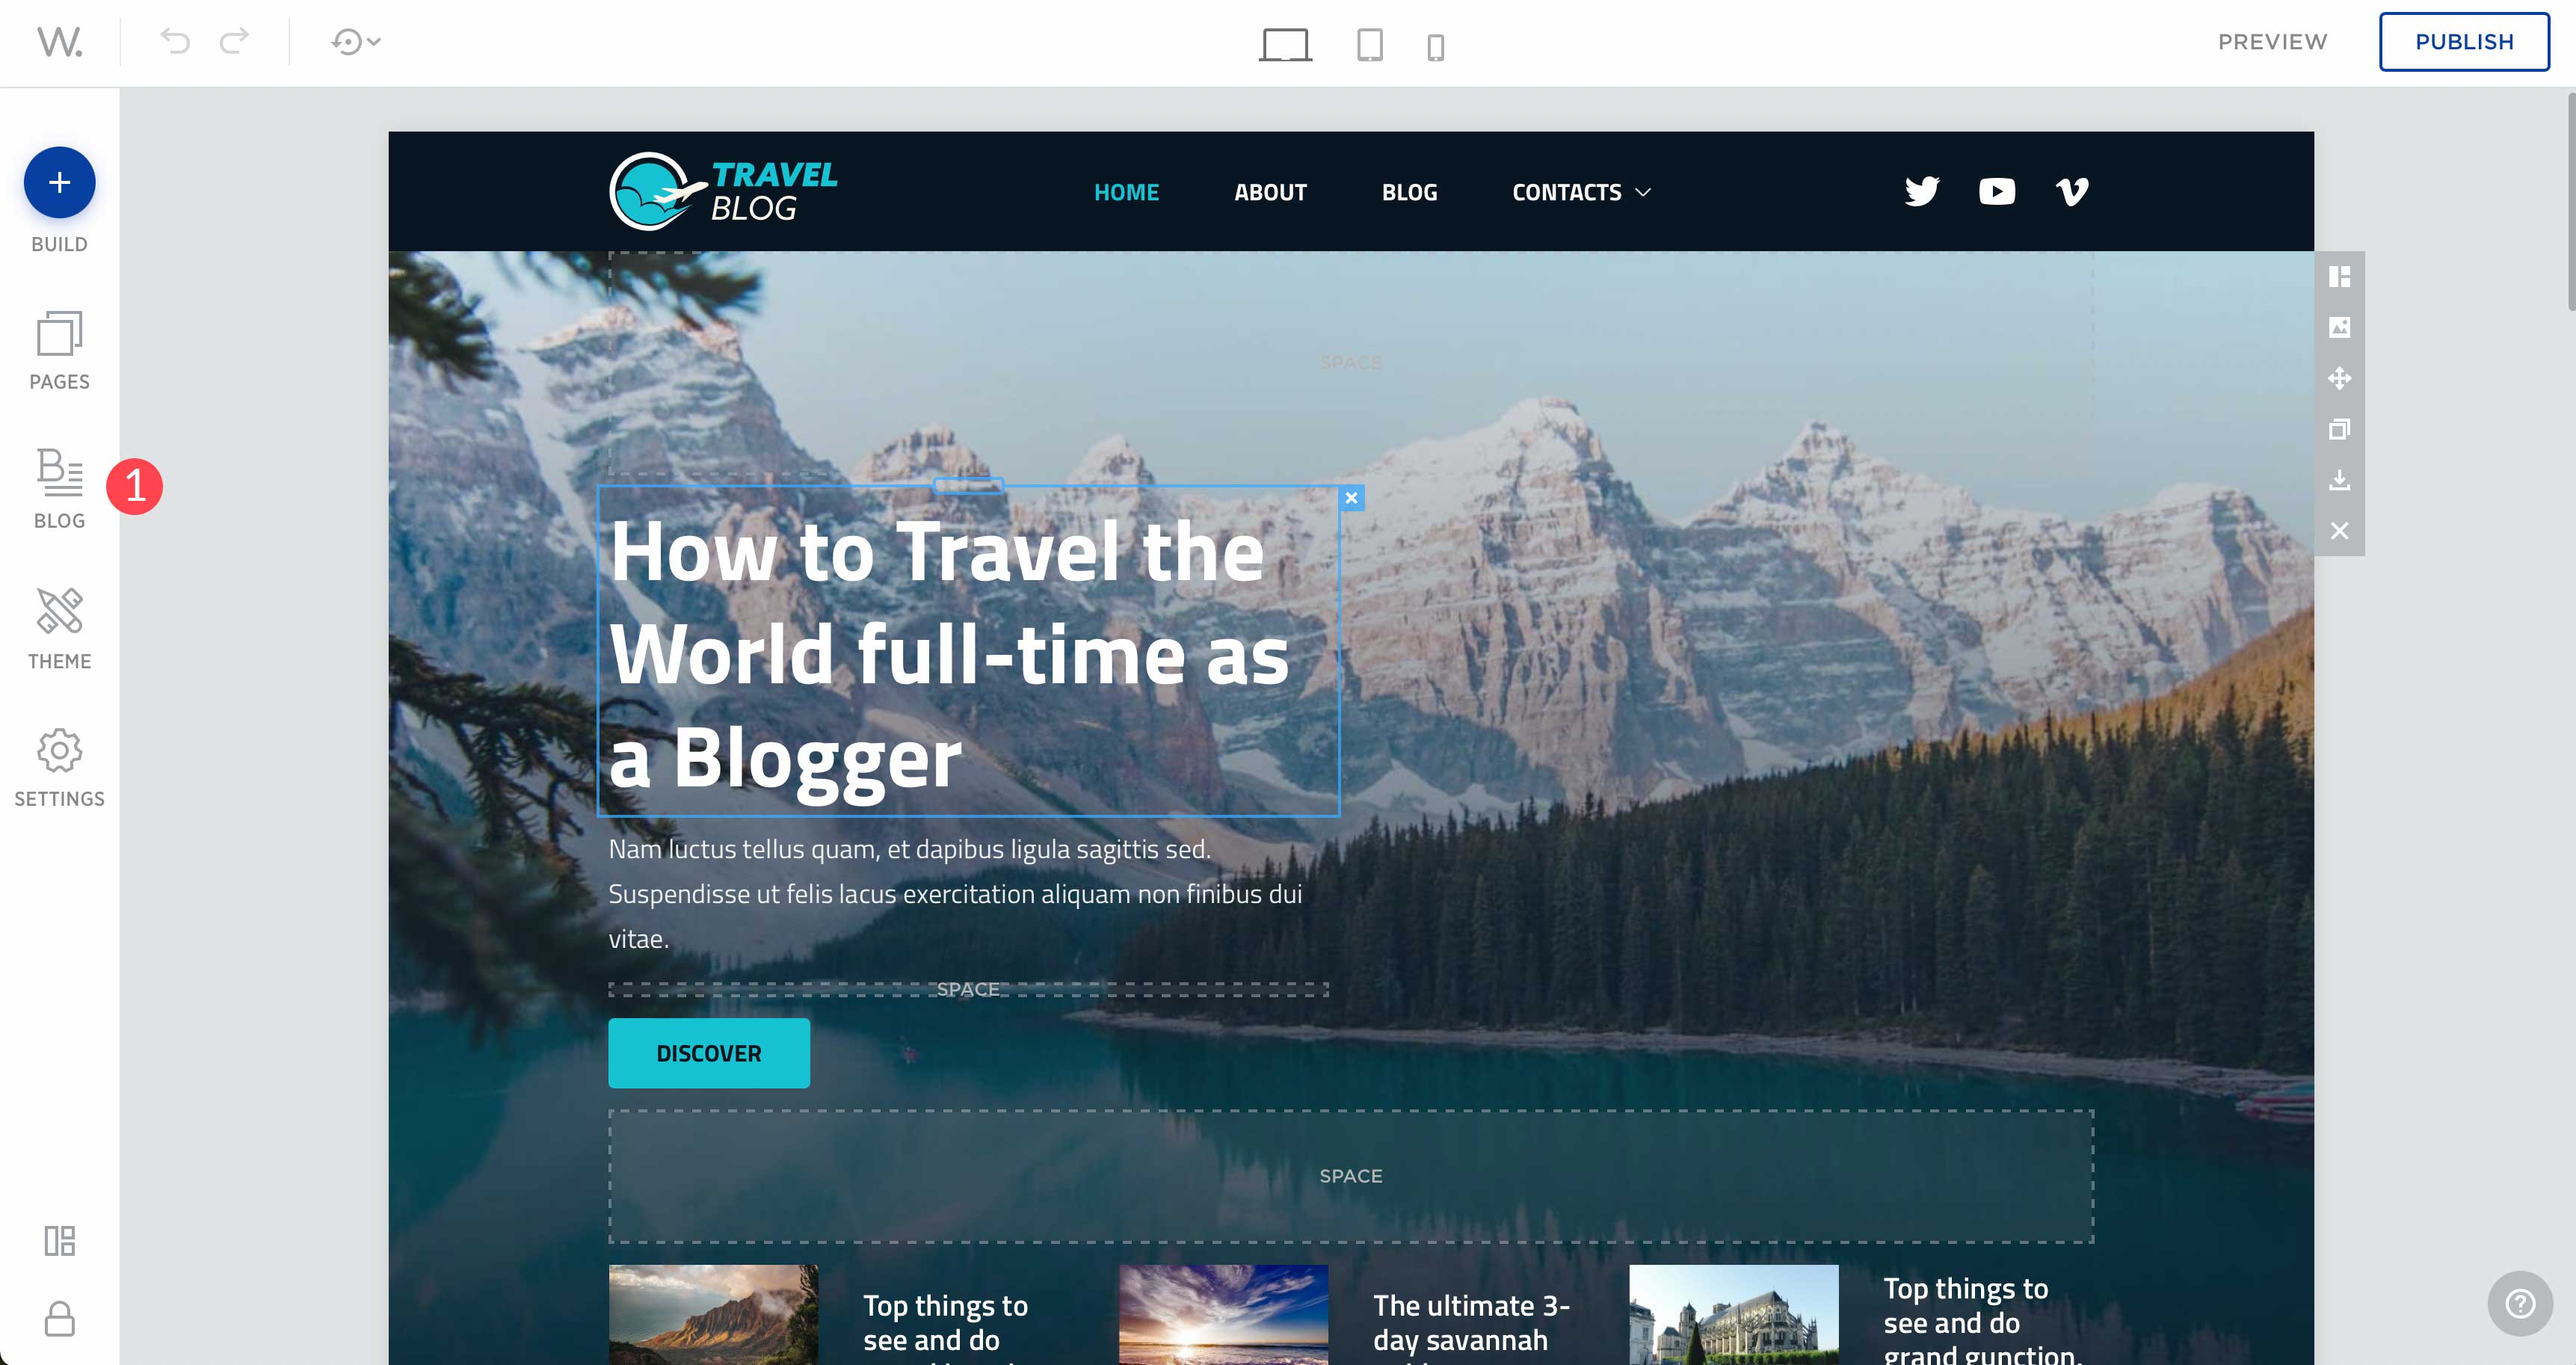Toggle desktop preview mode
Image resolution: width=2576 pixels, height=1365 pixels.
coord(1287,43)
